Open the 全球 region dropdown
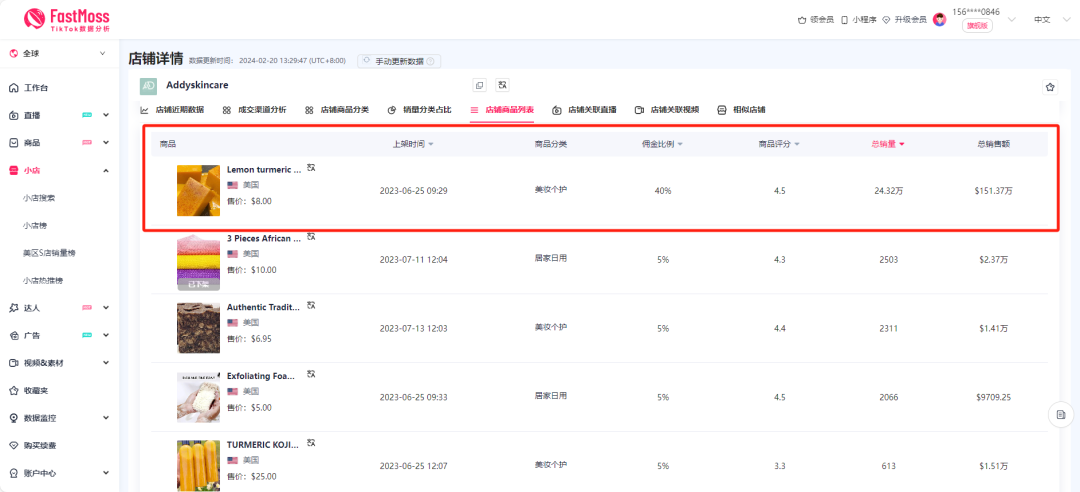 pyautogui.click(x=59, y=54)
